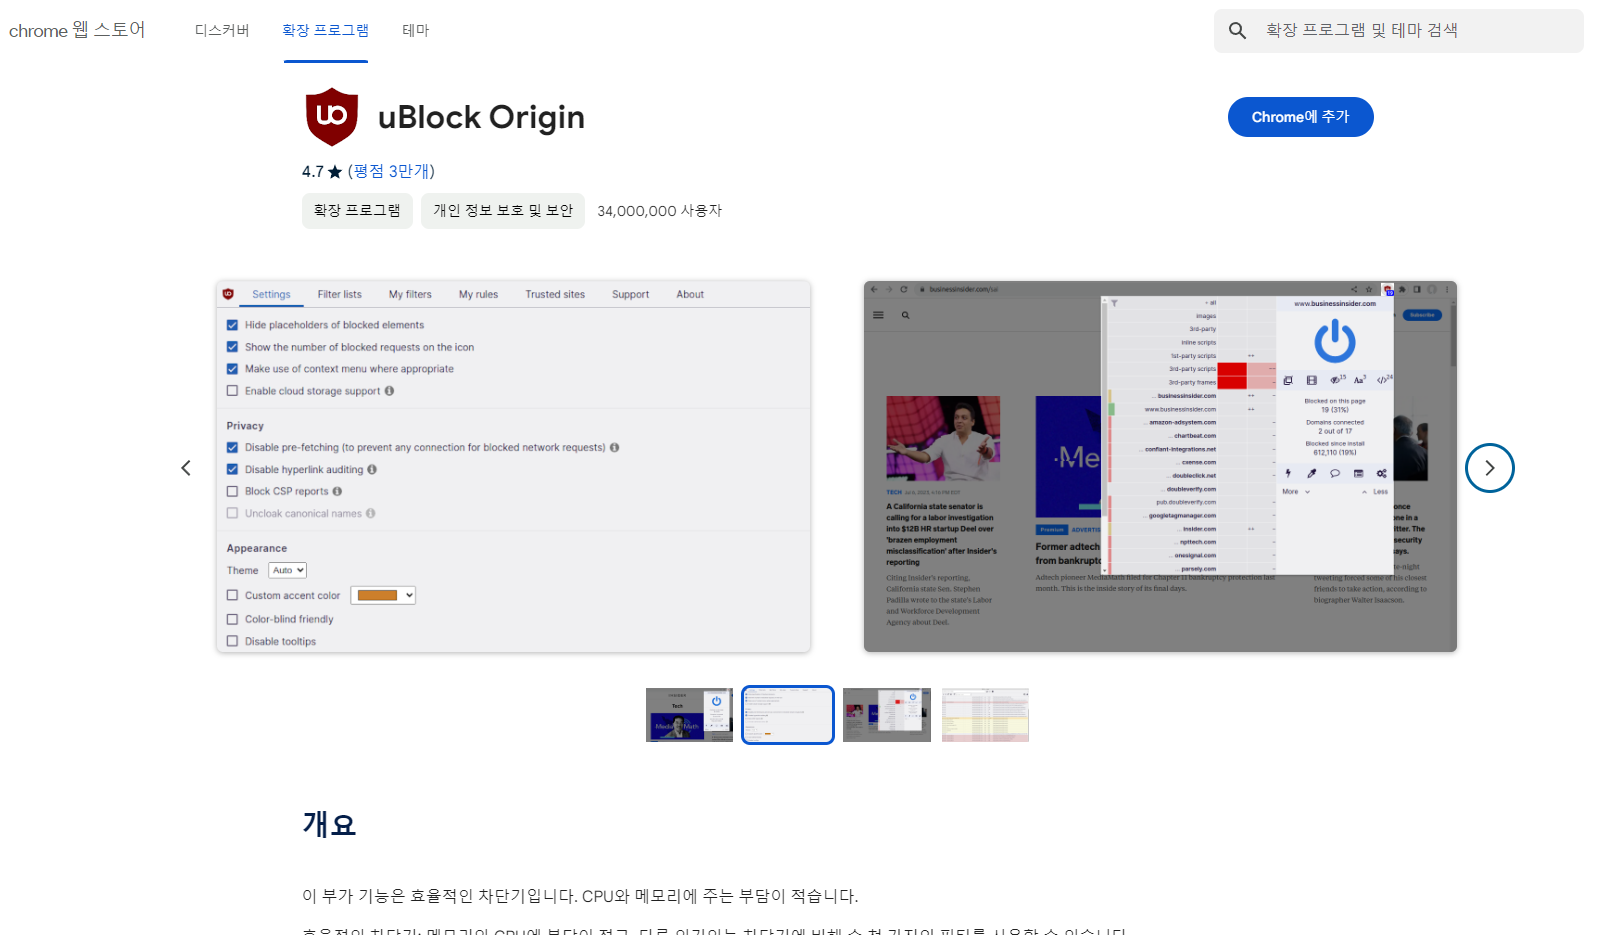Open the businessinsider popup screenshot
Screen dimensions: 1622x935
[x=1160, y=467]
